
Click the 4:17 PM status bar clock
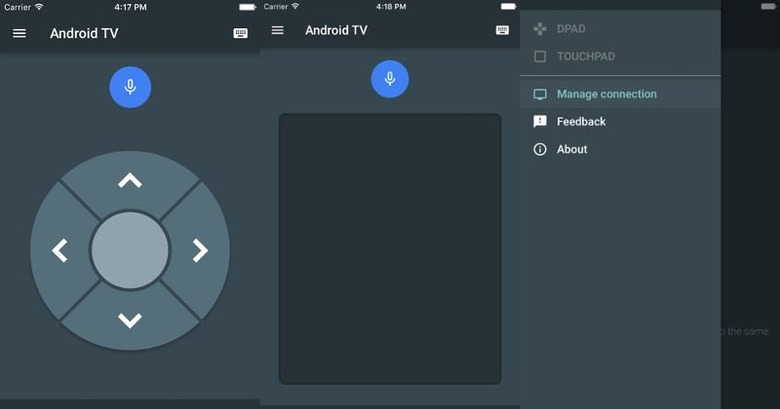(130, 7)
